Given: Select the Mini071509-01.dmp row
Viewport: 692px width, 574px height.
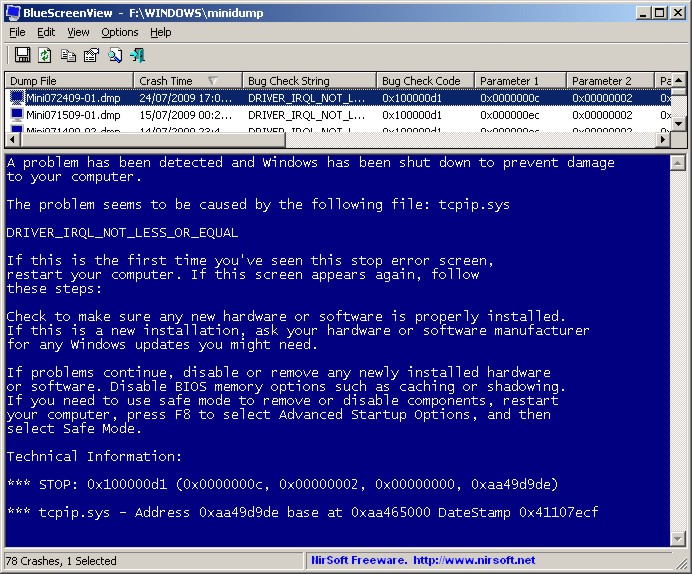Looking at the screenshot, I should point(338,115).
